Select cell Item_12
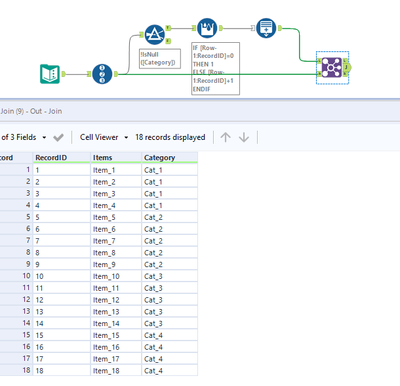Screen dimensions: 400x386 116,300
